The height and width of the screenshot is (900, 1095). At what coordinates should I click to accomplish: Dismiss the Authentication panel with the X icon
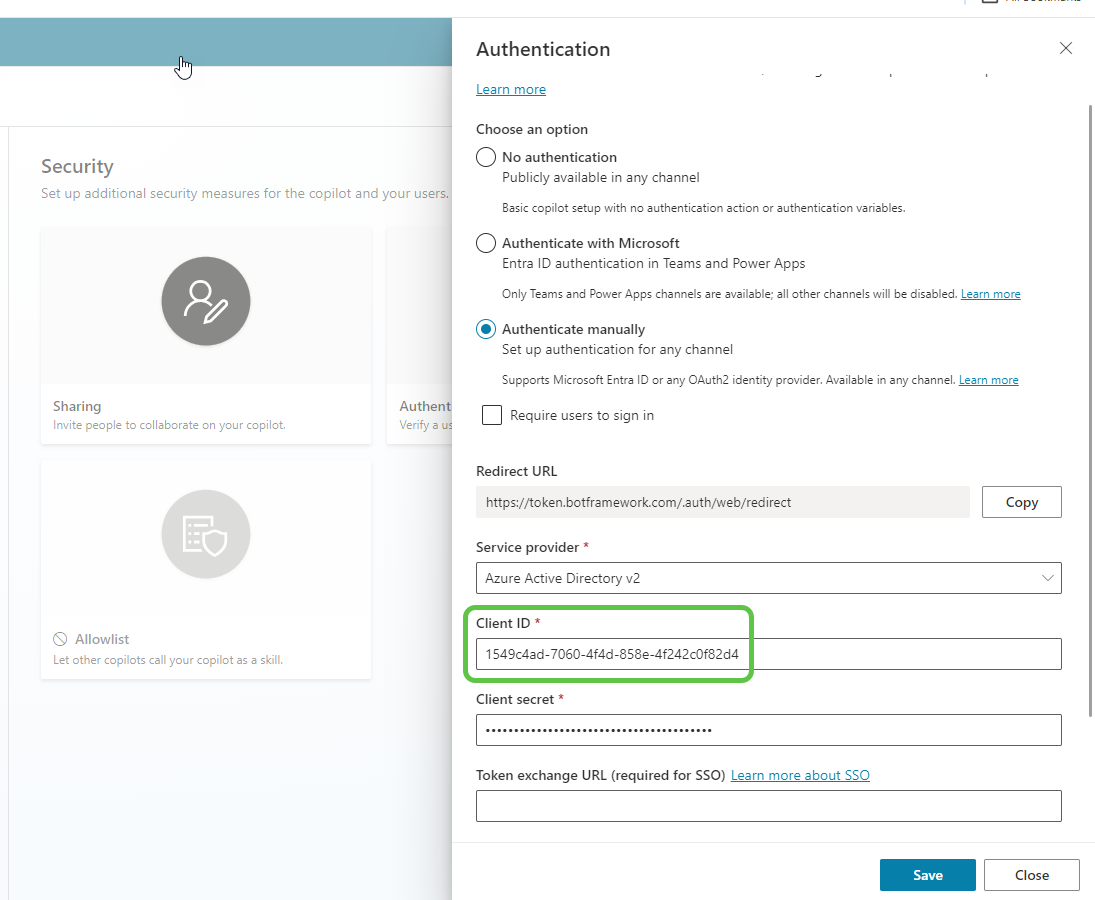point(1065,48)
